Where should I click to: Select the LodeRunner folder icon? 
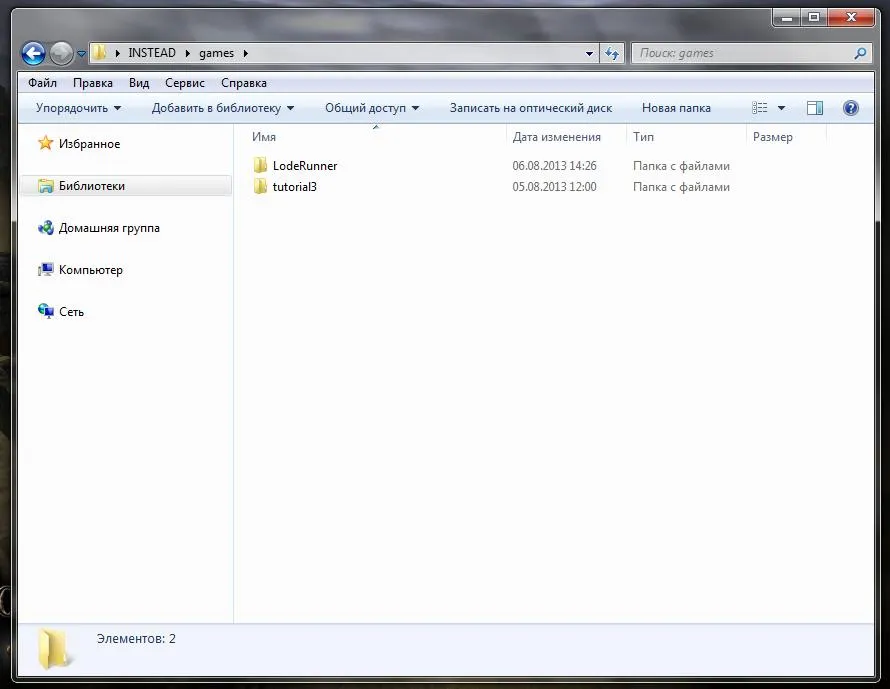tap(260, 166)
